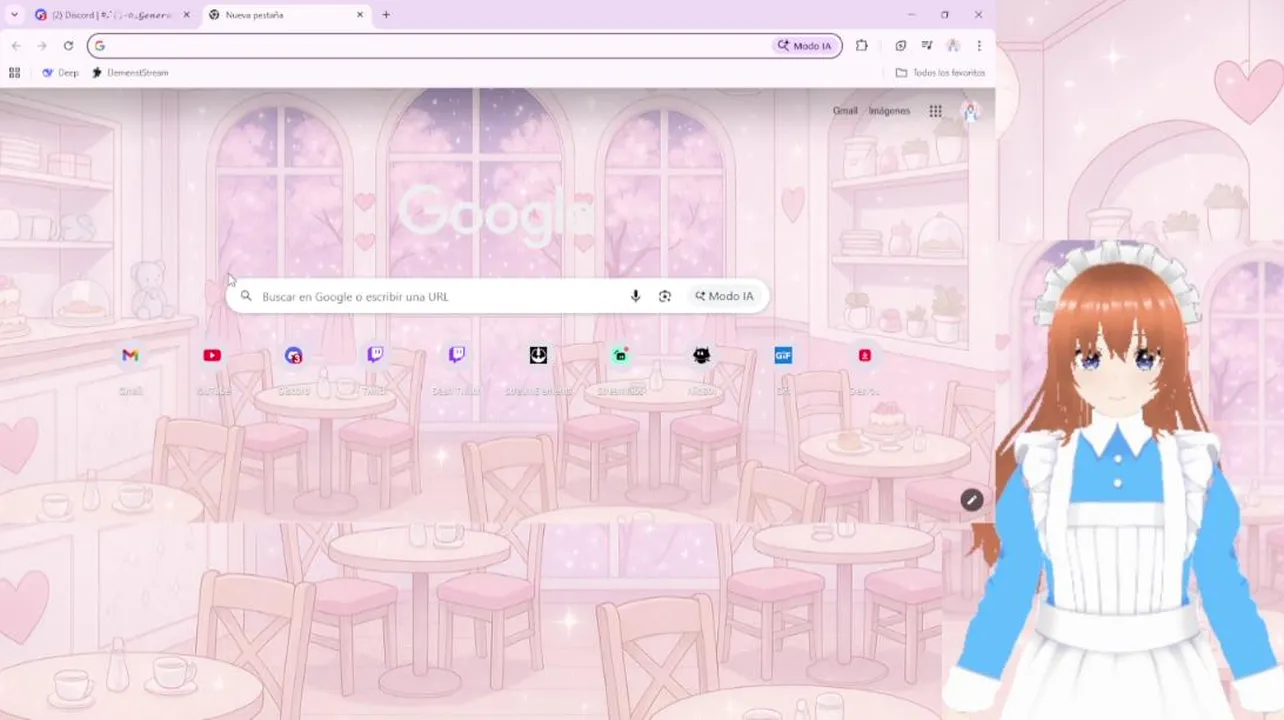Open the Gmail link at top right
Viewport: 1284px width, 720px height.
[845, 111]
